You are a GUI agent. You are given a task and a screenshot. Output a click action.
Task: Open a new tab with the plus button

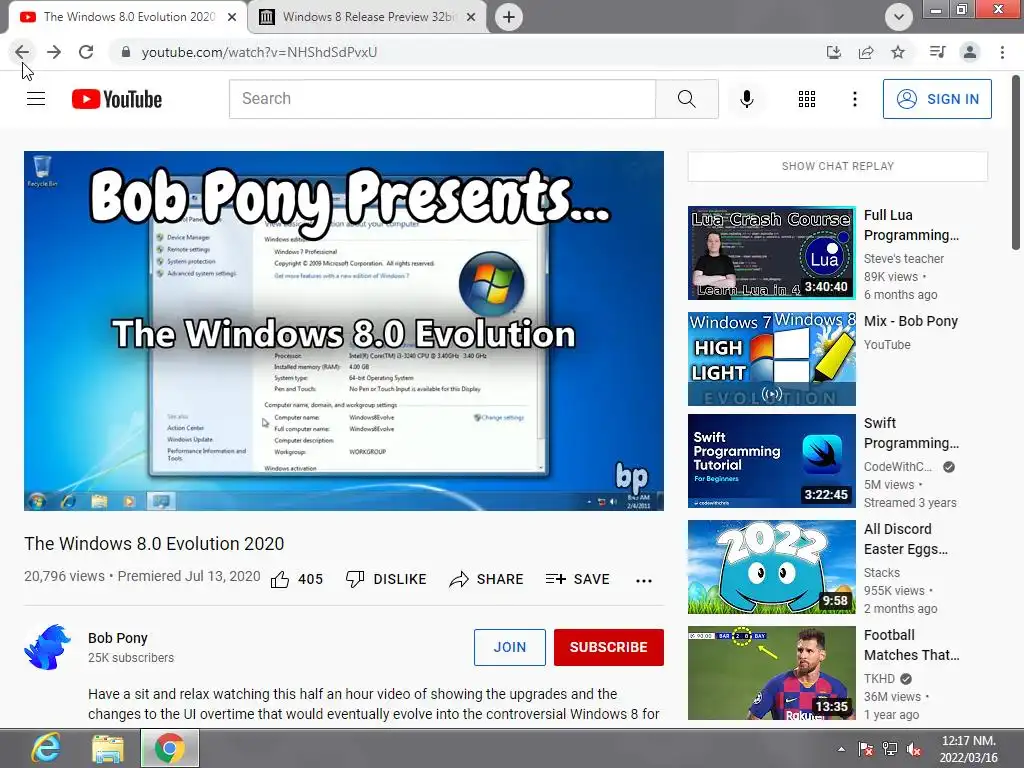[x=509, y=17]
